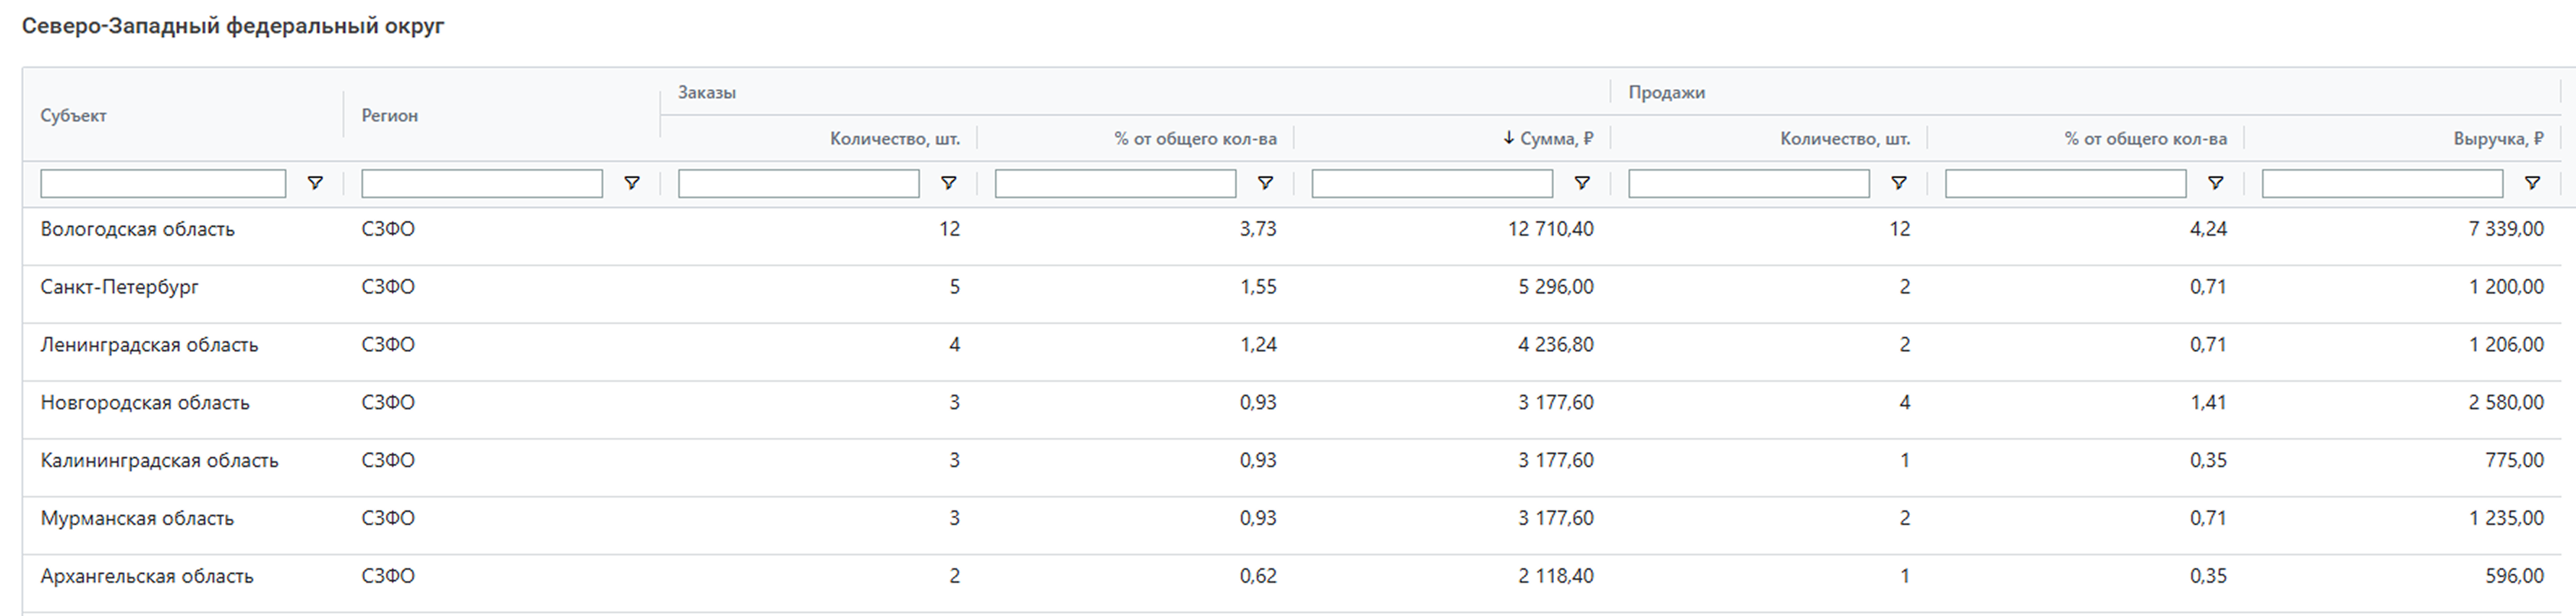Click filter icon for orders % от общего кол-ва
Viewport: 2576px width, 616px height.
coord(1265,183)
